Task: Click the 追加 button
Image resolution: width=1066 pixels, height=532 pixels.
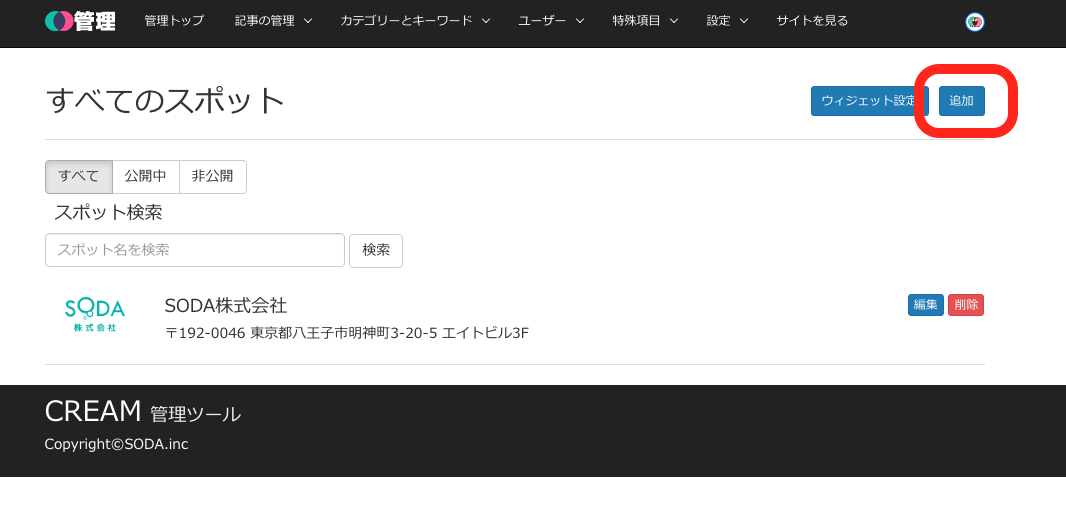Action: [961, 101]
